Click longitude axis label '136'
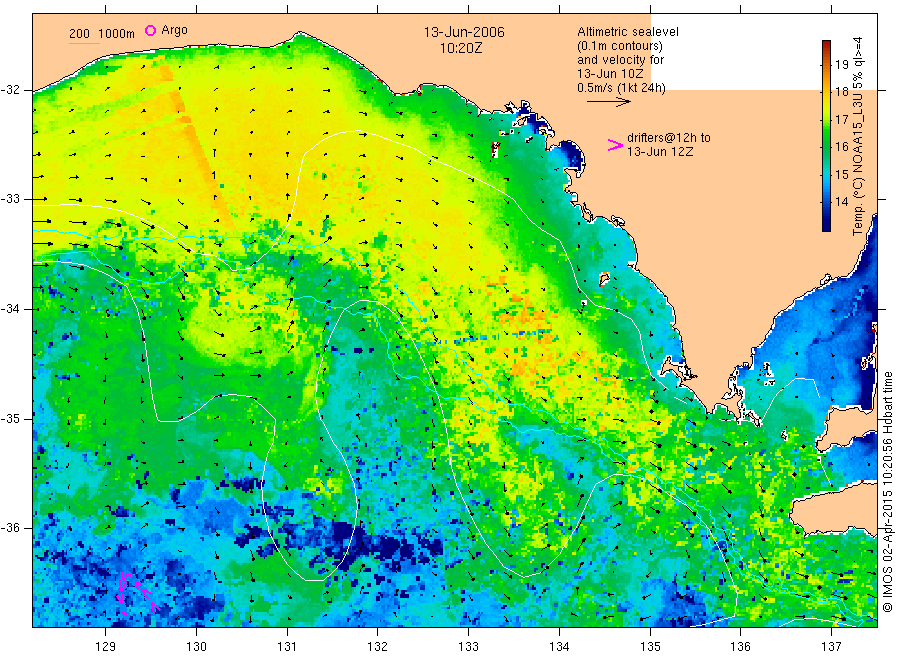 [740, 647]
